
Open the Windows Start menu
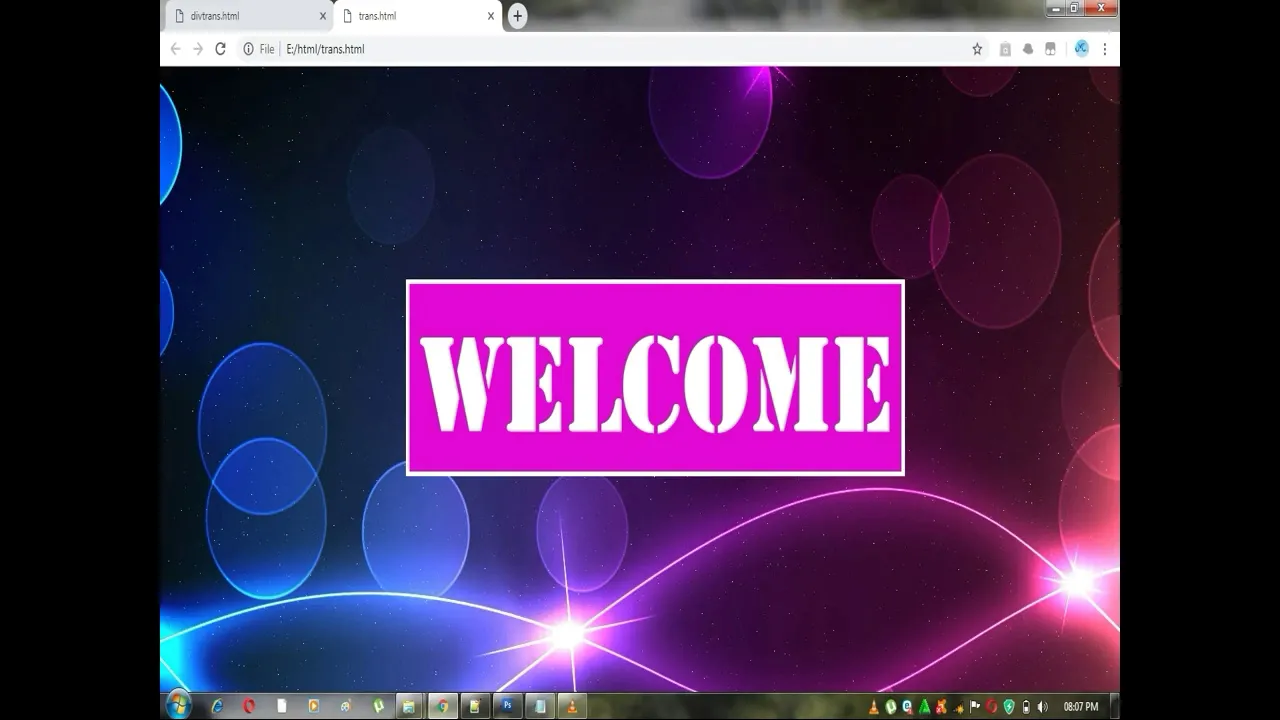tap(179, 705)
